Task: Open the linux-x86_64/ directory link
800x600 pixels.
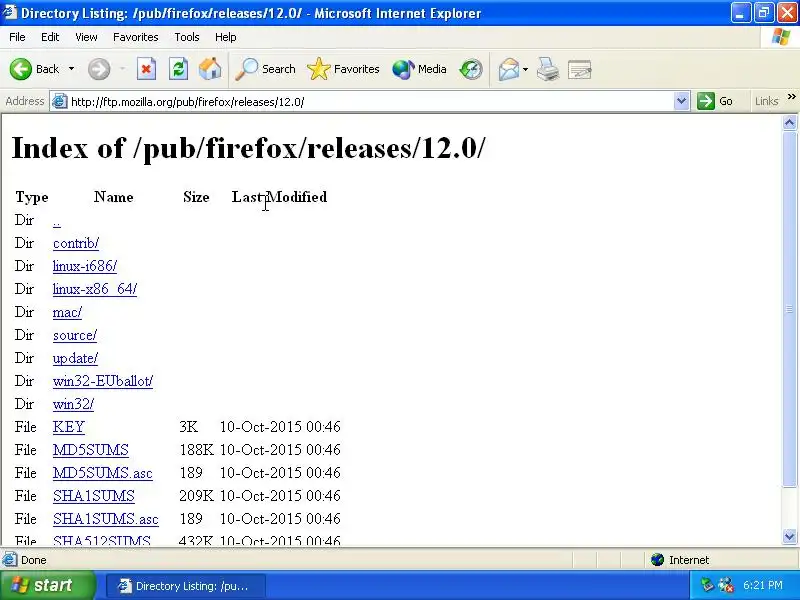Action: pyautogui.click(x=95, y=289)
